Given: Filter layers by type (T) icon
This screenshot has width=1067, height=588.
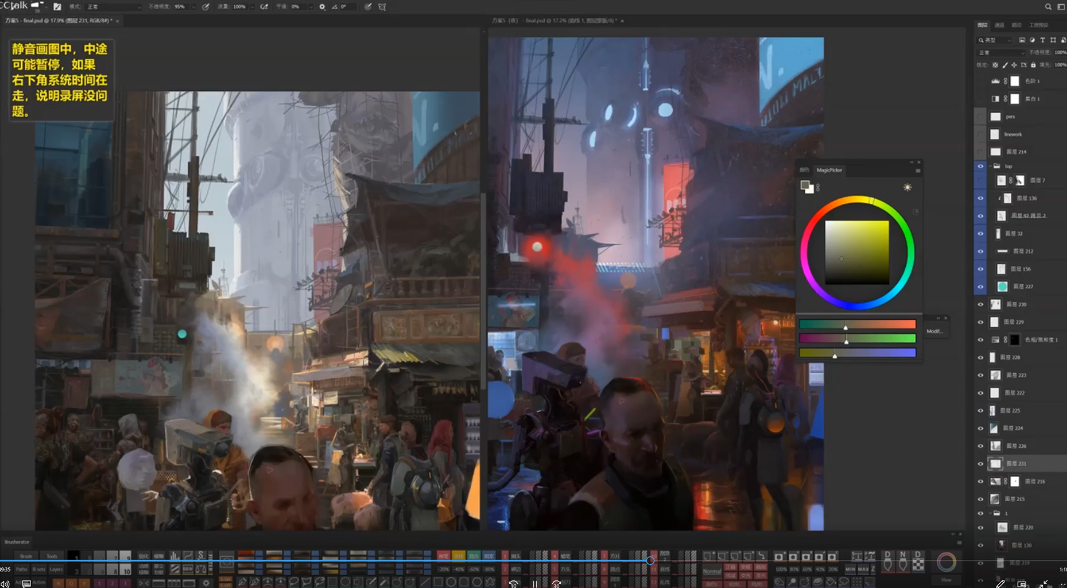Looking at the screenshot, I should [1043, 40].
